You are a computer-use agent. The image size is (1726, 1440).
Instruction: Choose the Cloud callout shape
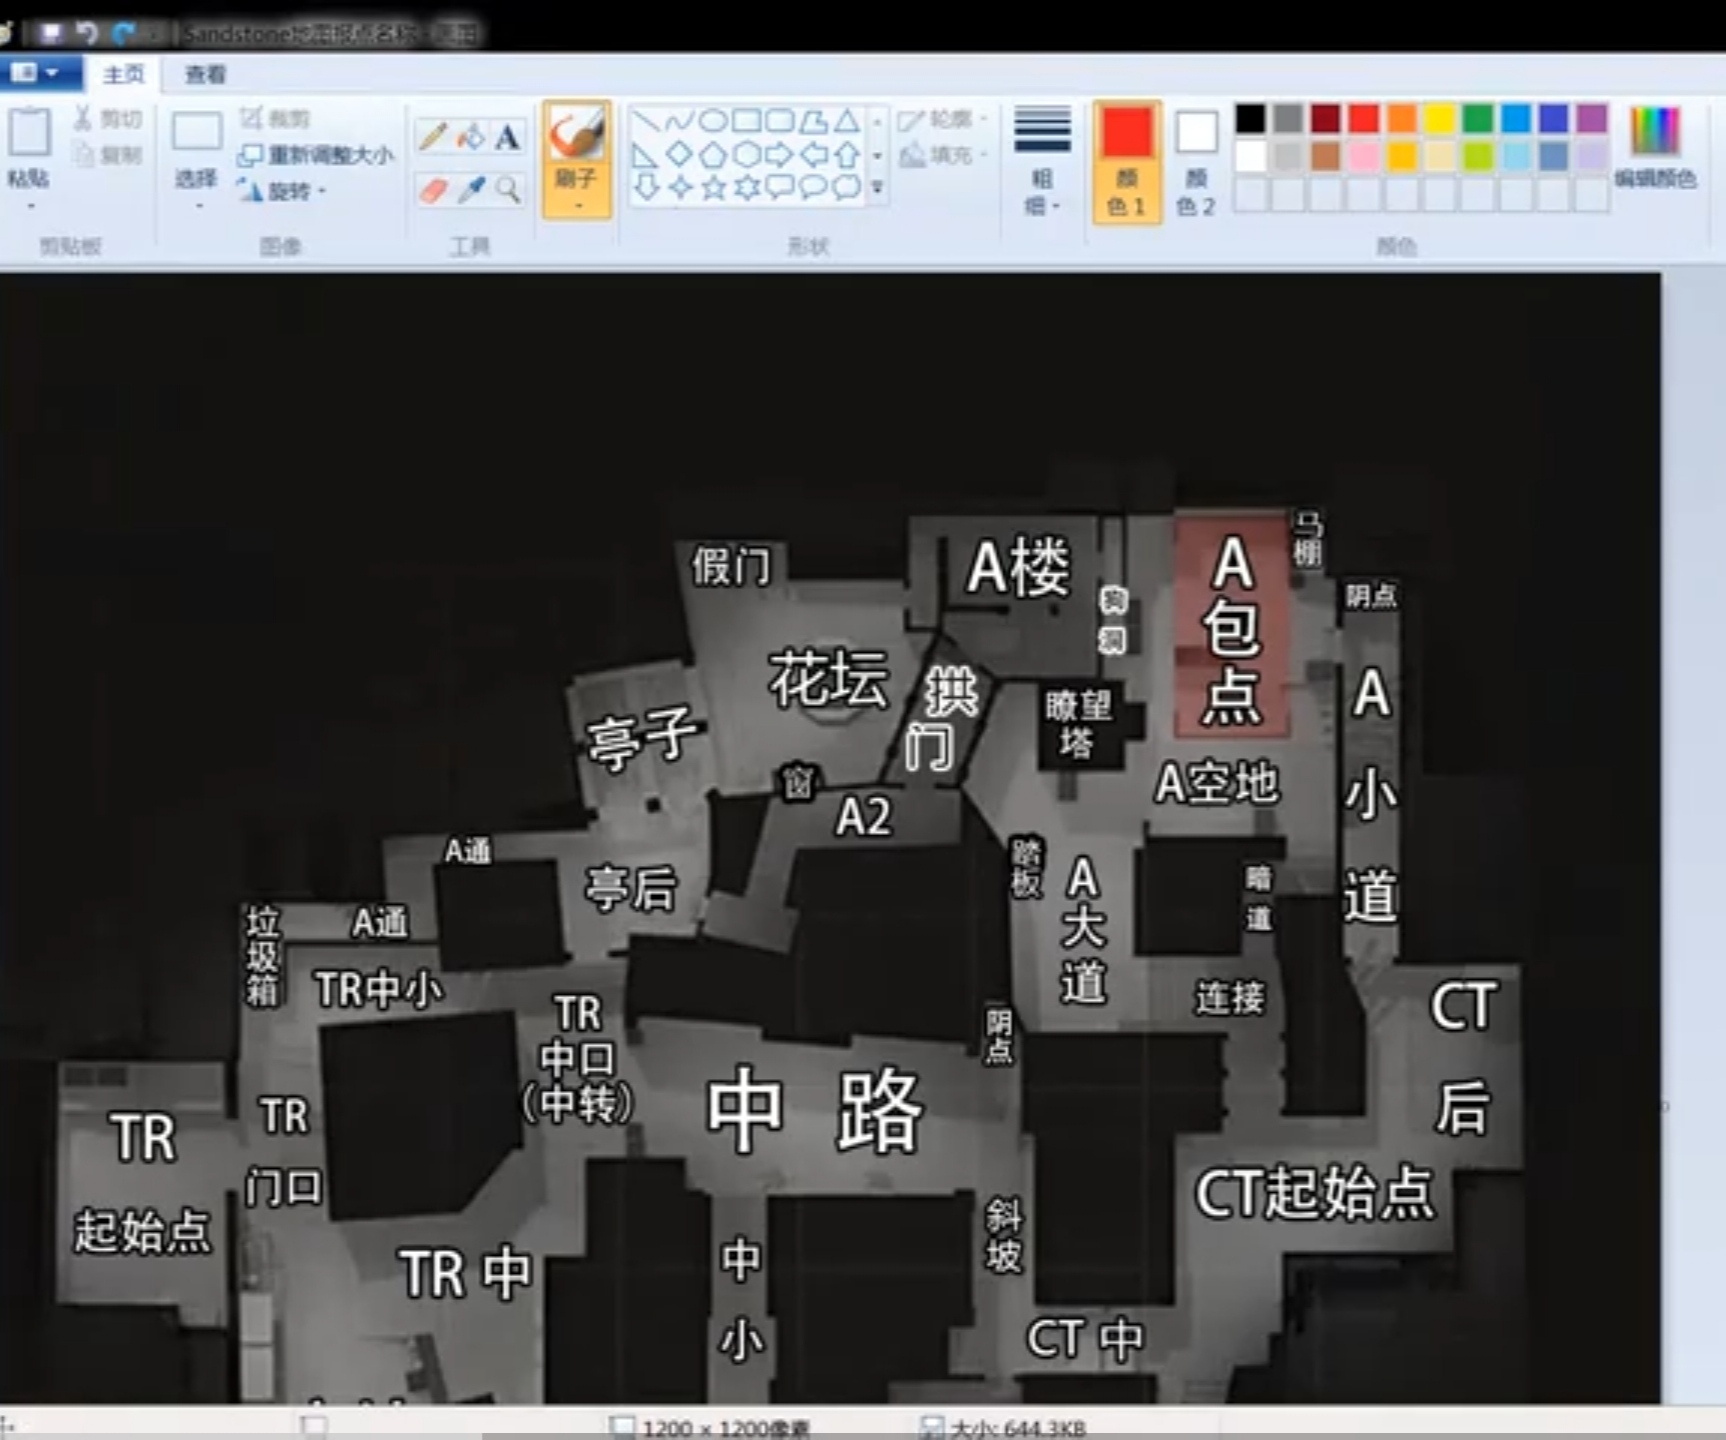(847, 187)
